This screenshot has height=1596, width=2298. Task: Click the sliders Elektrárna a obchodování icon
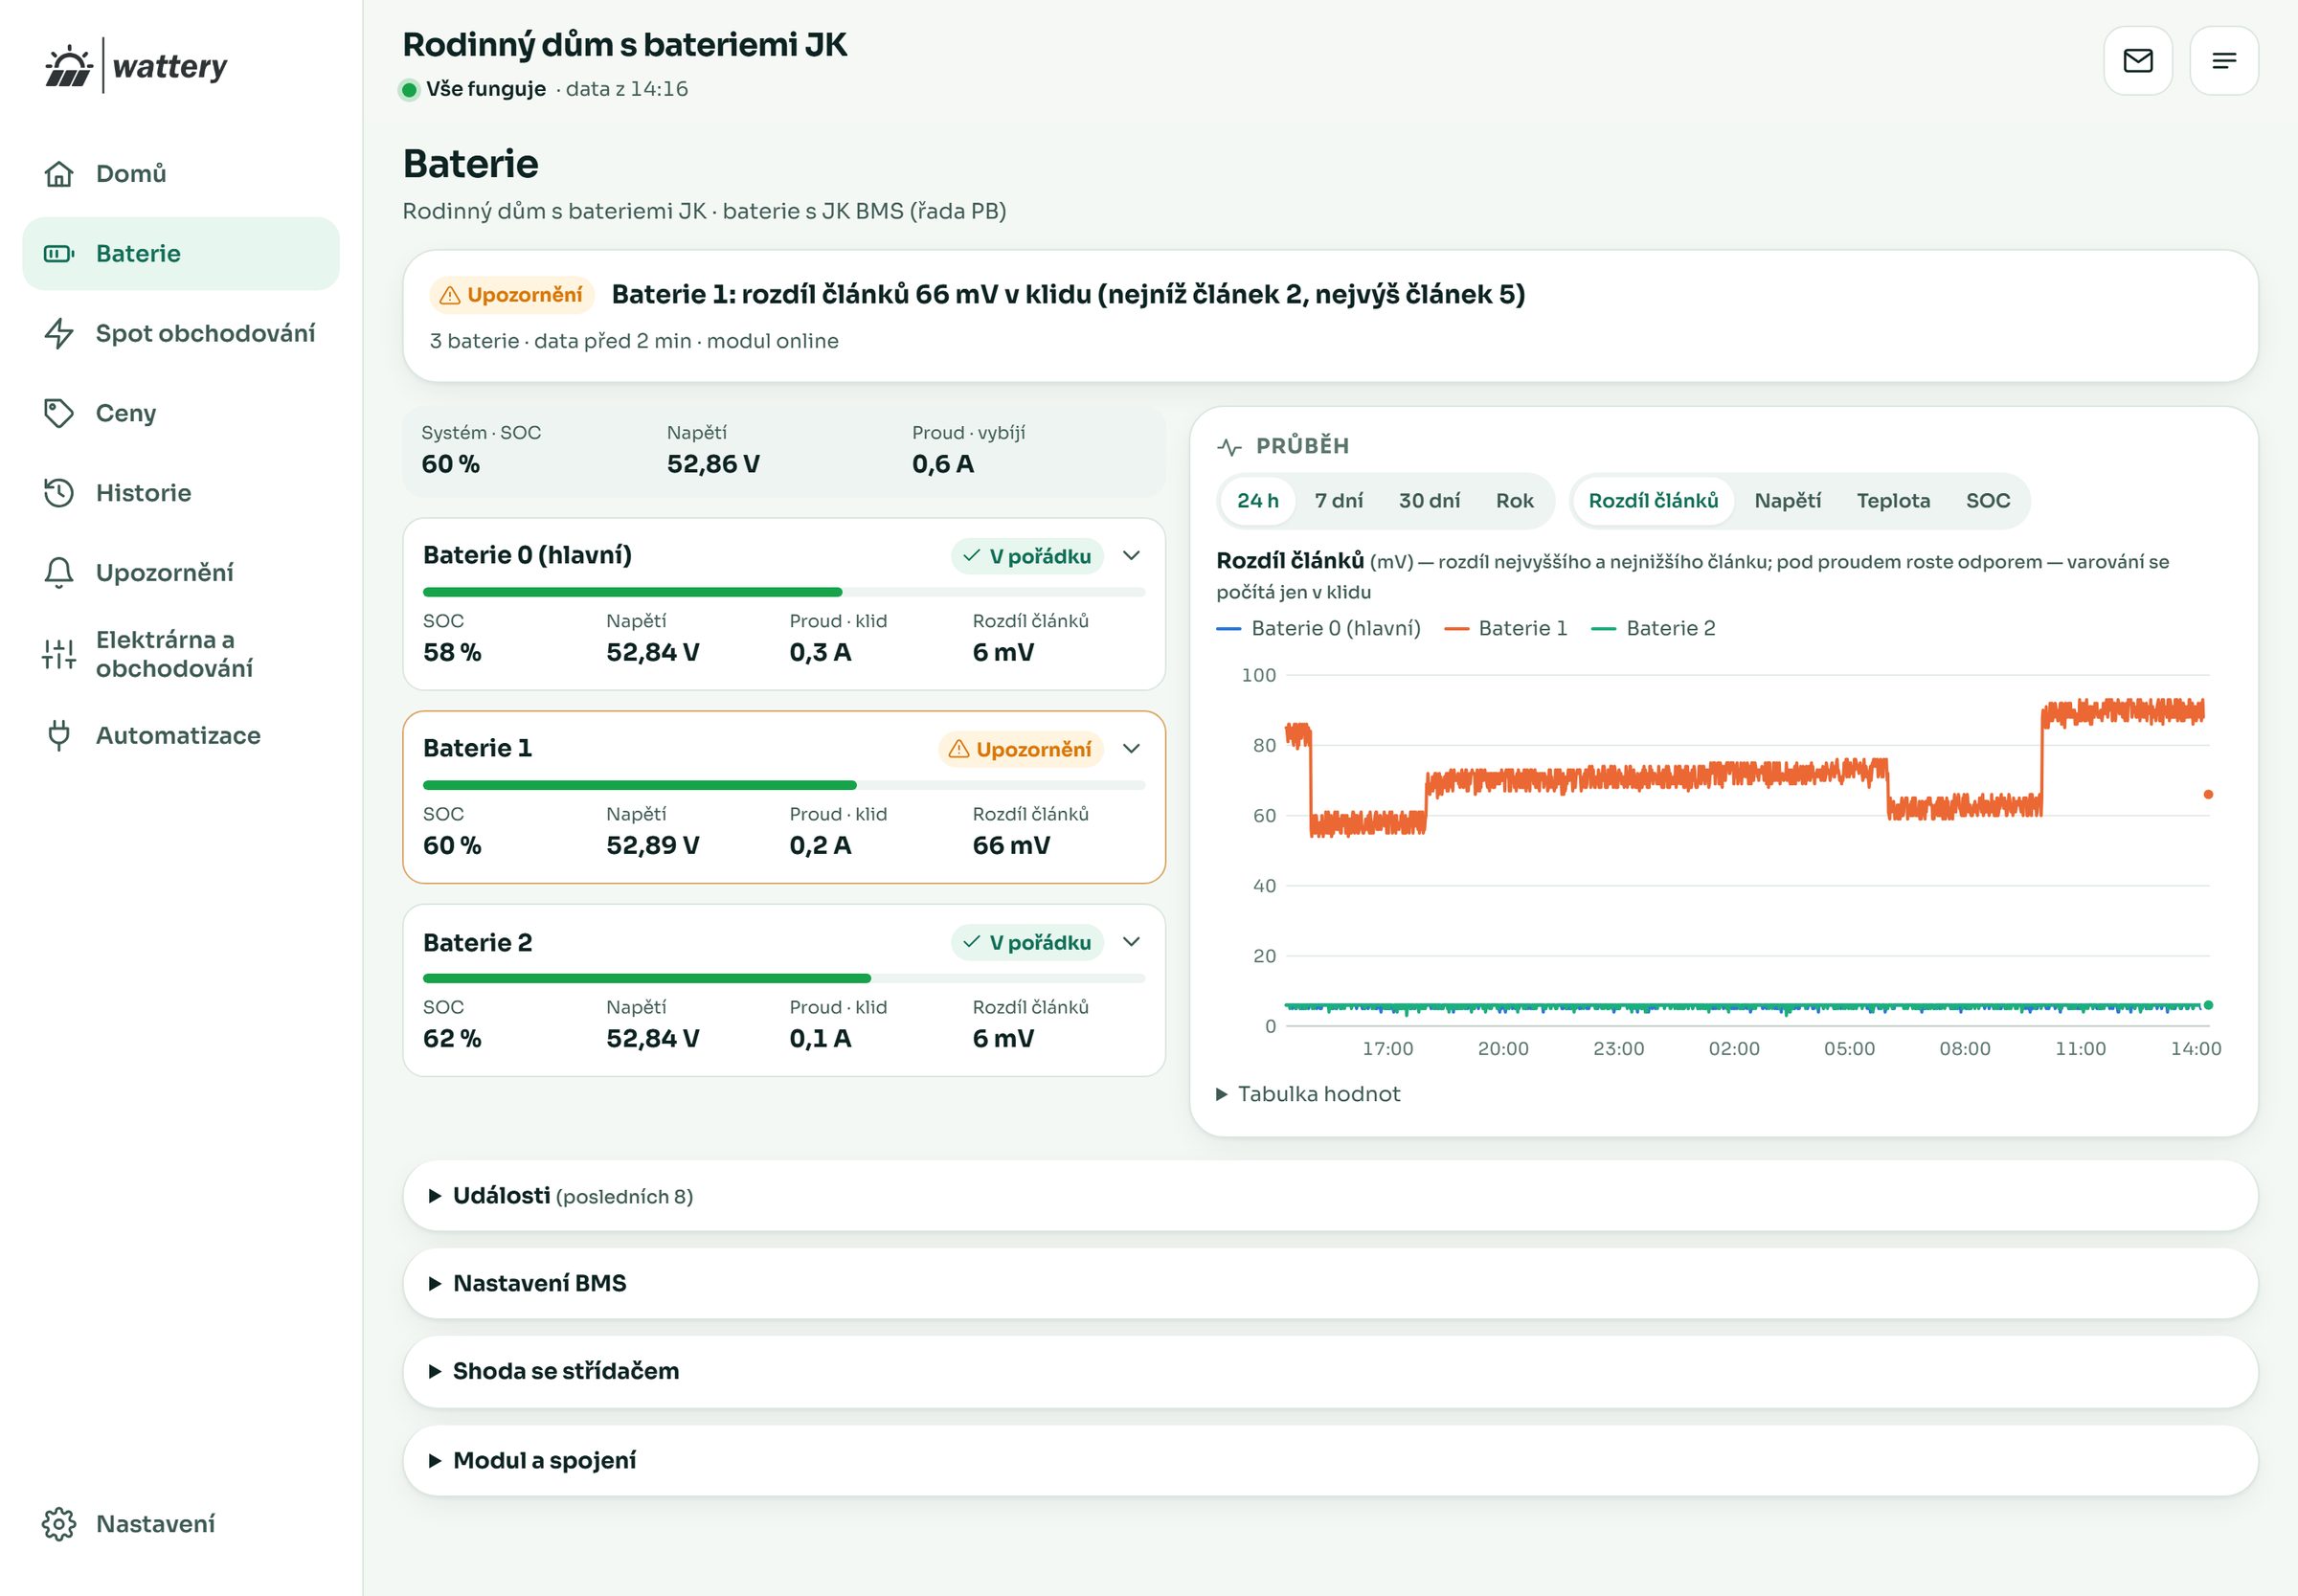[x=59, y=654]
